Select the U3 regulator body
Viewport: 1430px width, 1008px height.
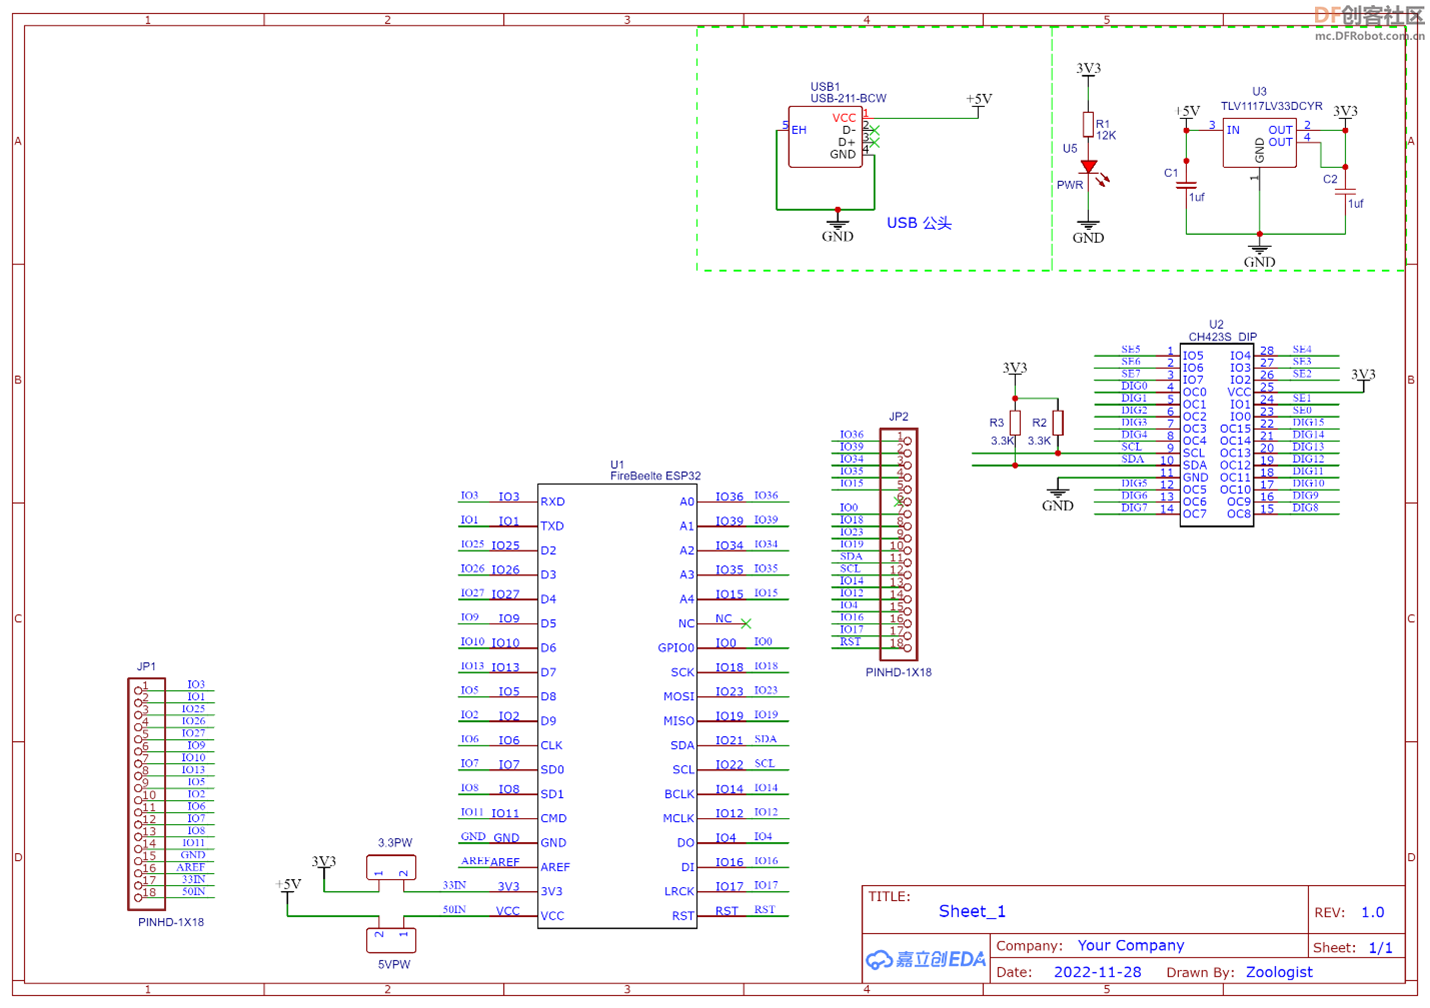[x=1259, y=144]
